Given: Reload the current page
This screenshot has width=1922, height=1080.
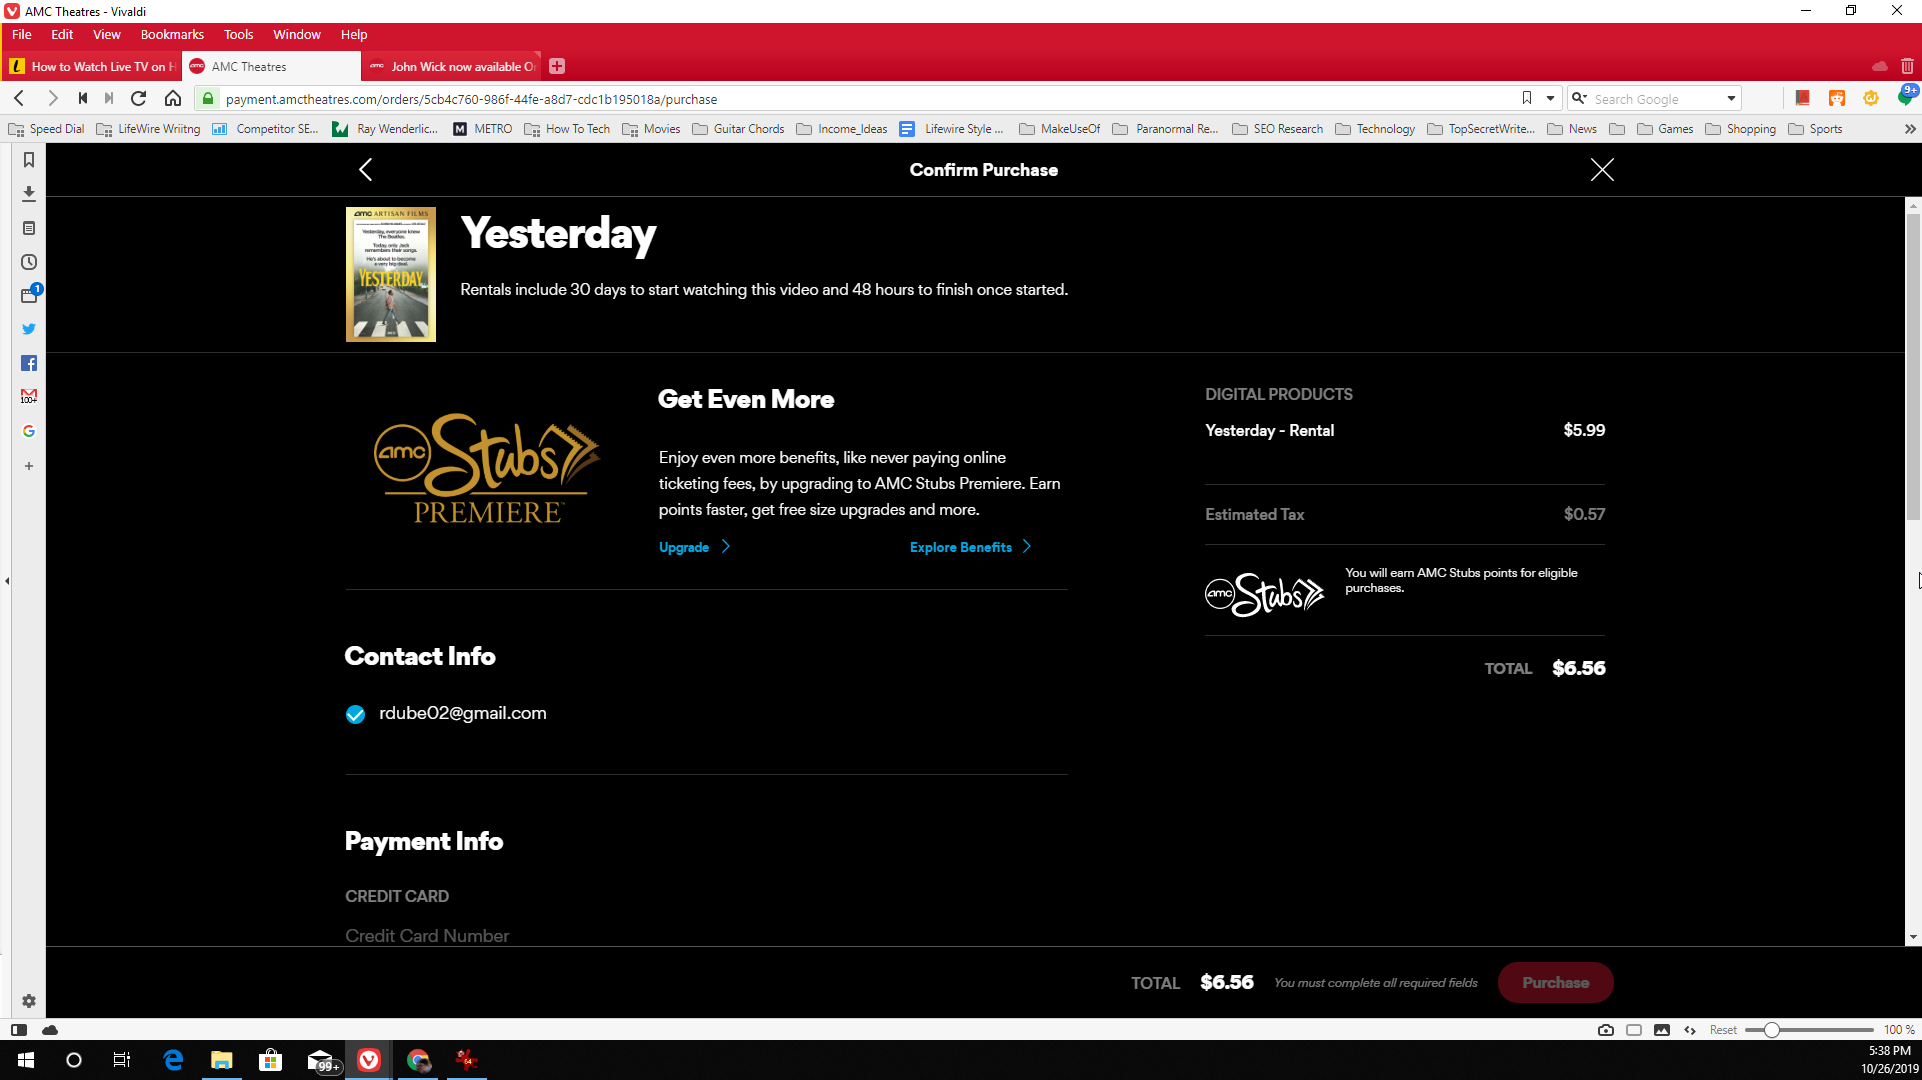Looking at the screenshot, I should pos(139,98).
